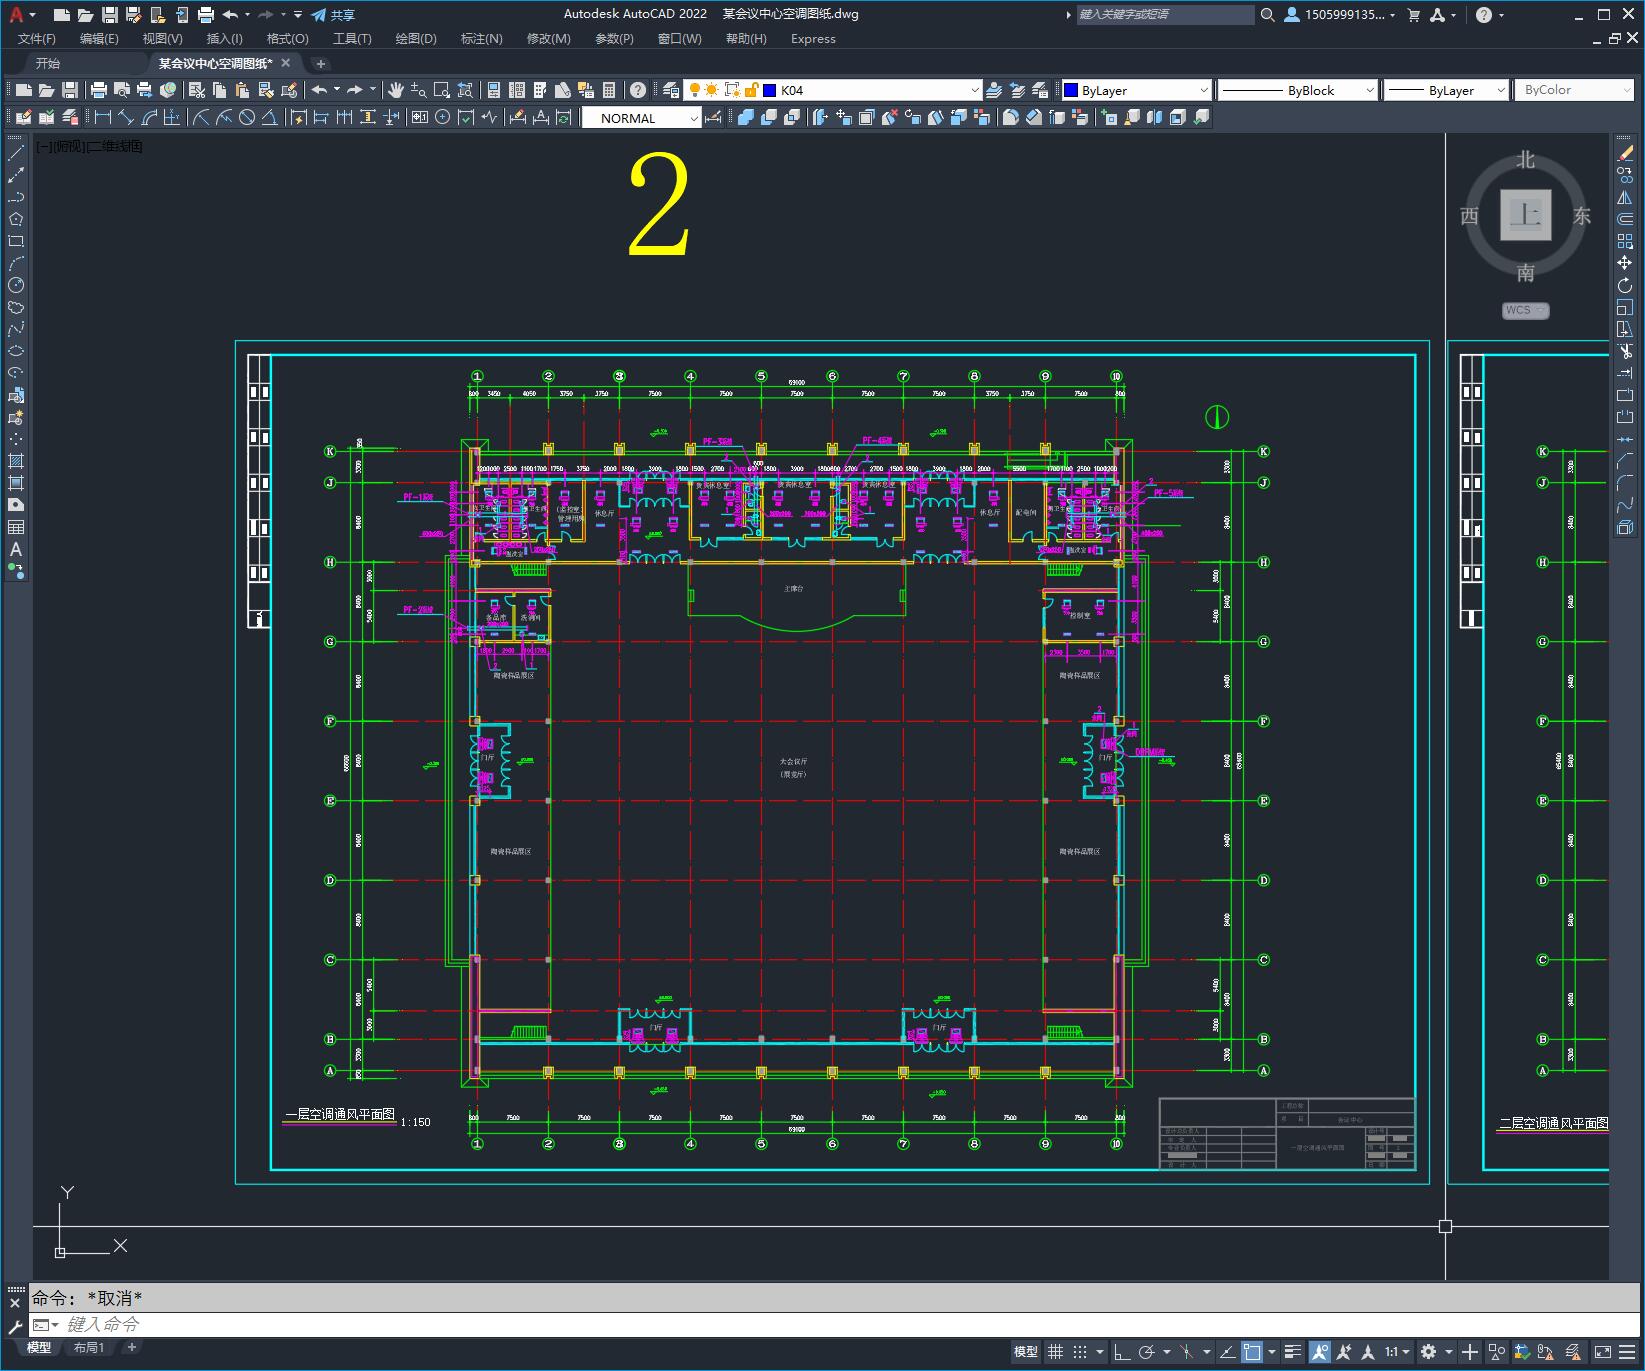Open the ByLayer lineweight dropdown
Screen dimensions: 1645x1371
tap(1501, 90)
